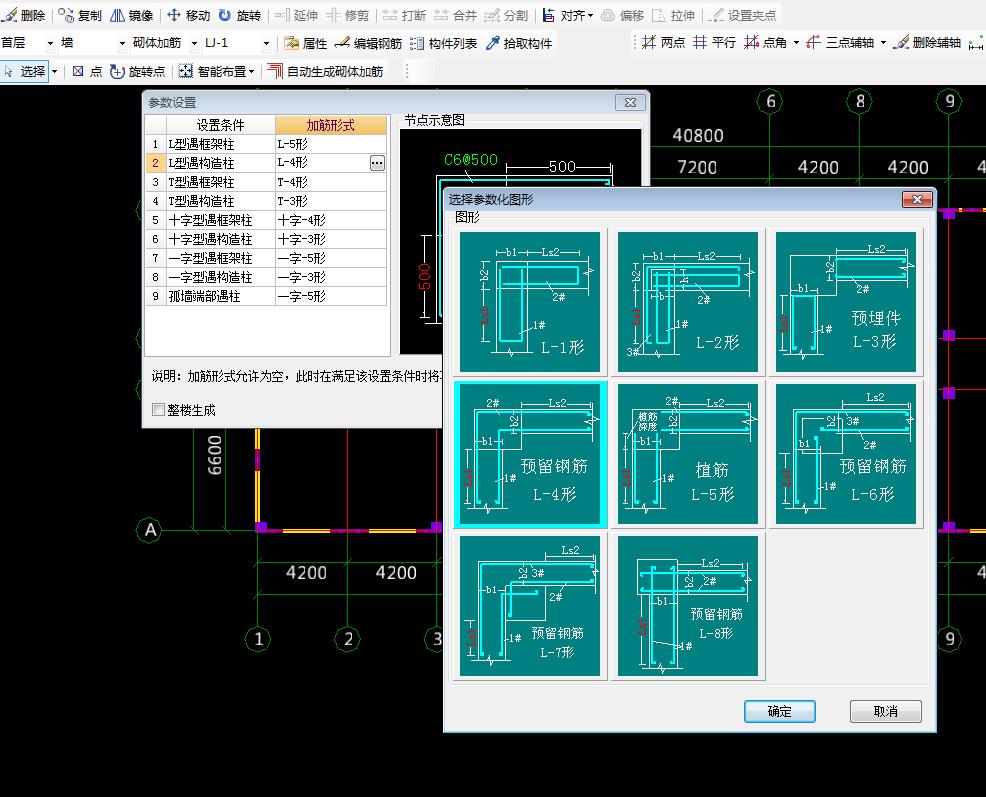Image resolution: width=986 pixels, height=797 pixels.
Task: Click the 分割 (Split) tool
Action: (506, 15)
